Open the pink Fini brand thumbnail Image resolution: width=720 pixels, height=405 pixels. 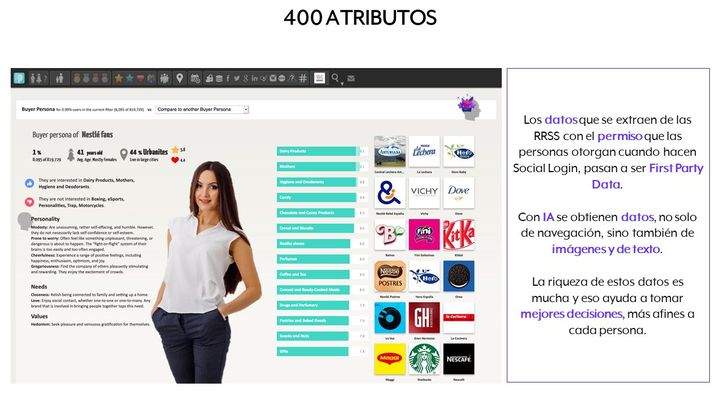424,235
